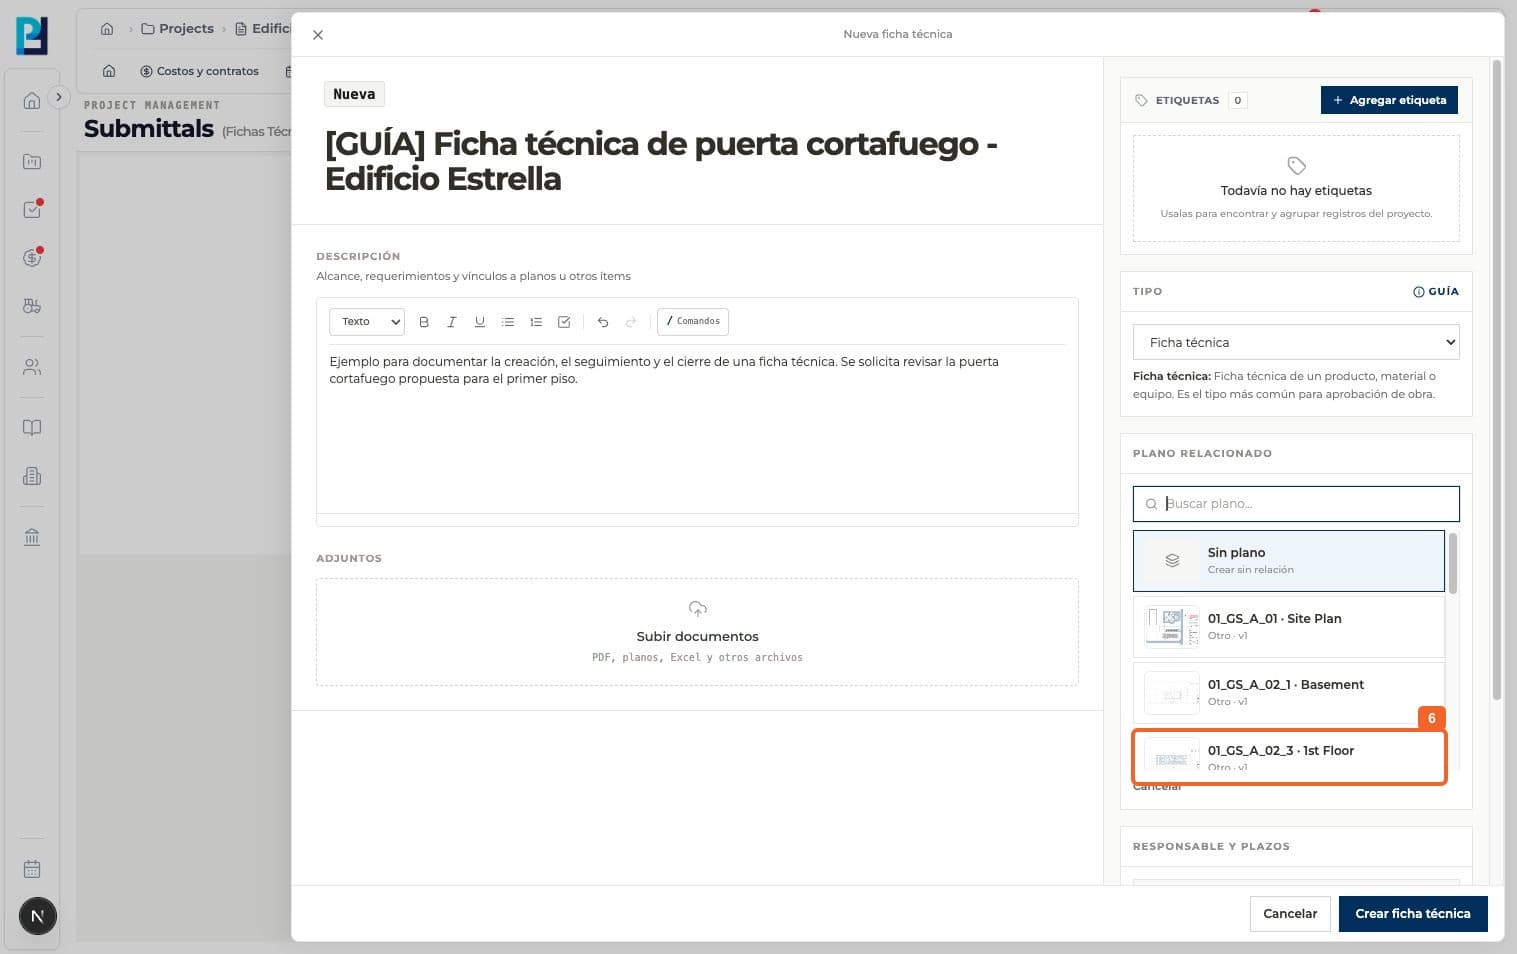The image size is (1517, 954).
Task: Open the Texto style dropdown
Action: pyautogui.click(x=367, y=321)
